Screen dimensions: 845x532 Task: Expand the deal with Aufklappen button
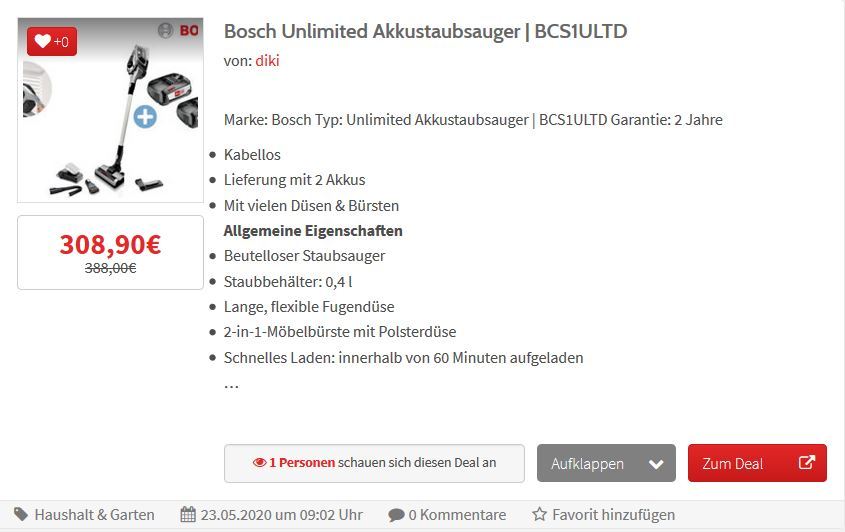[x=606, y=463]
